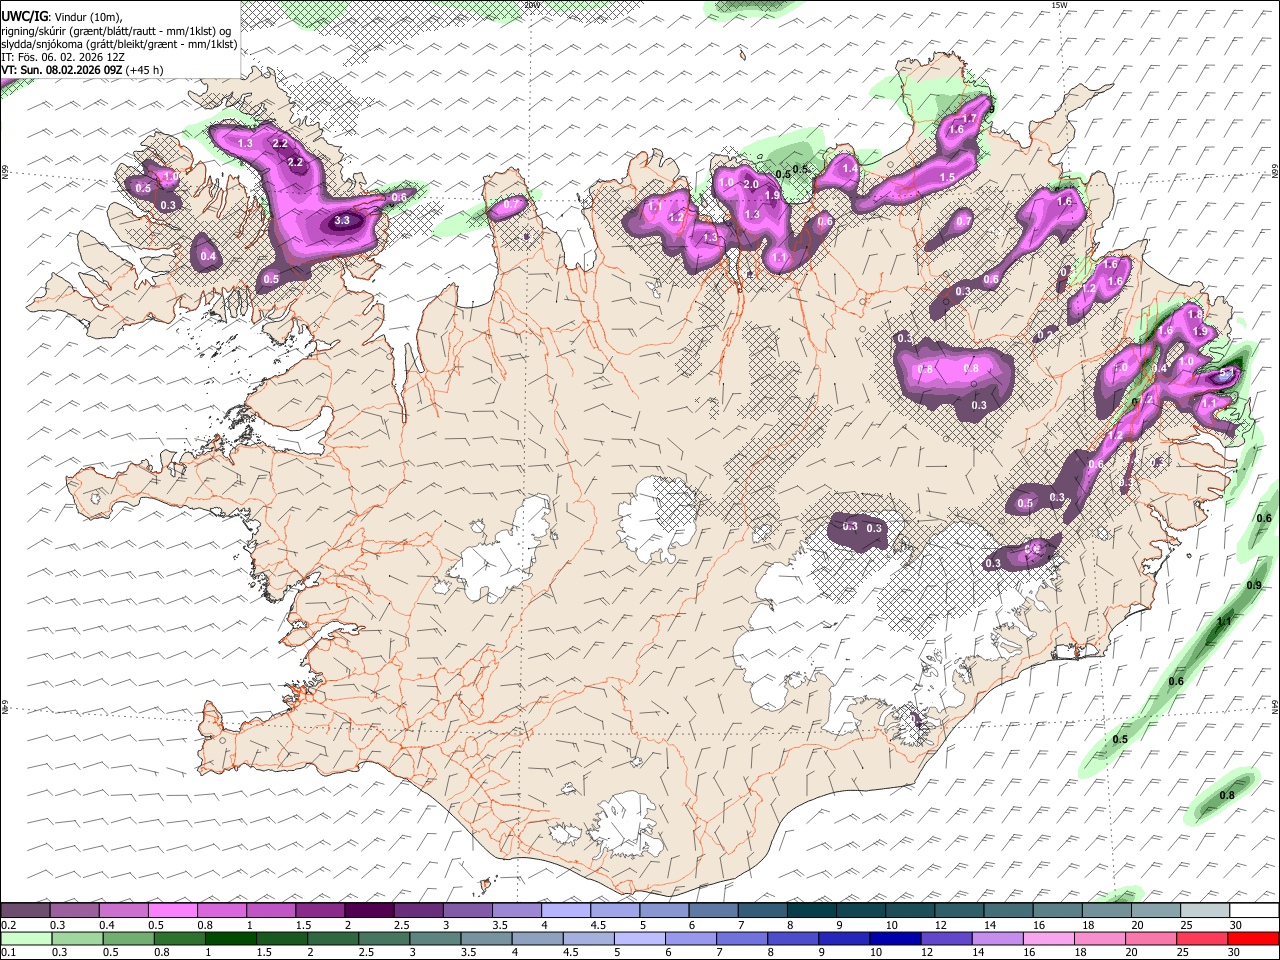Click the 0.1 label in the bottom legend row
The height and width of the screenshot is (960, 1280).
click(x=7, y=953)
